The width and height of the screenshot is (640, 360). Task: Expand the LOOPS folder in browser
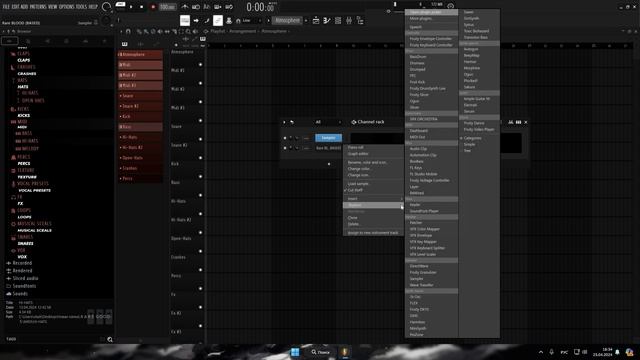[24, 210]
